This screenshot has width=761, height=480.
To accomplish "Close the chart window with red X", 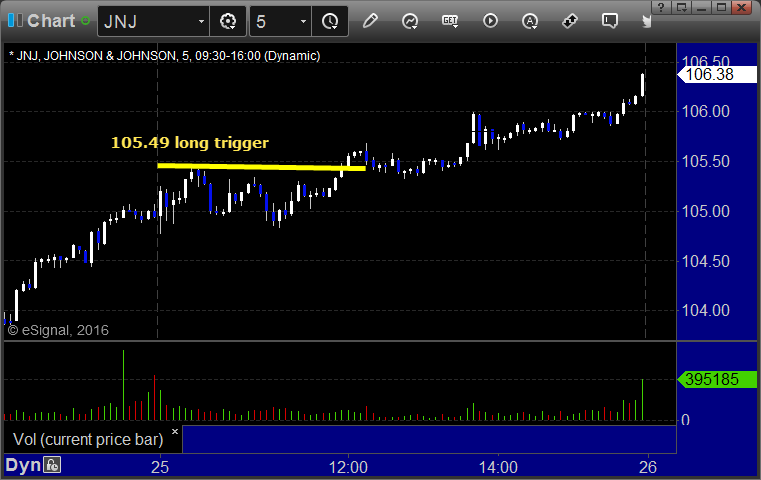I will (x=742, y=7).
